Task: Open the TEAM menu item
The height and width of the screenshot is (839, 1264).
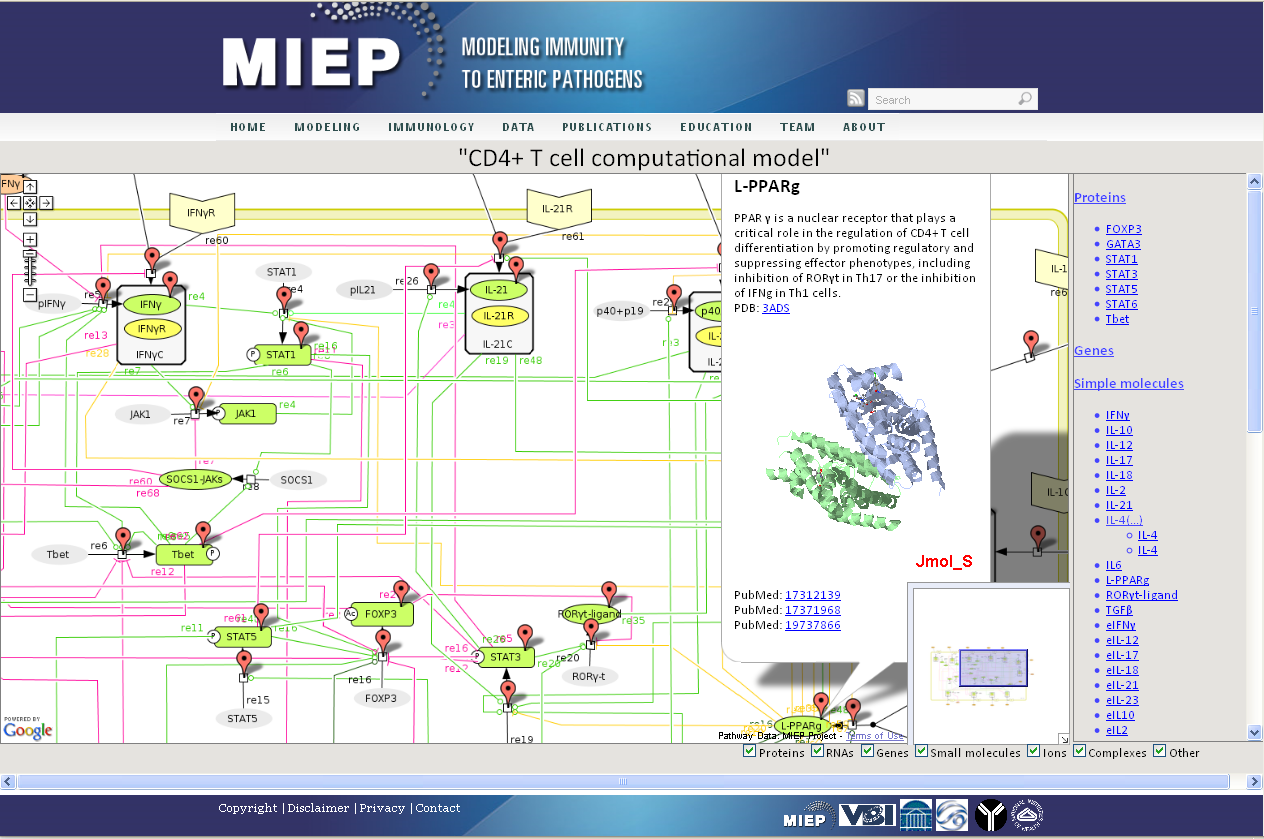Action: click(798, 127)
